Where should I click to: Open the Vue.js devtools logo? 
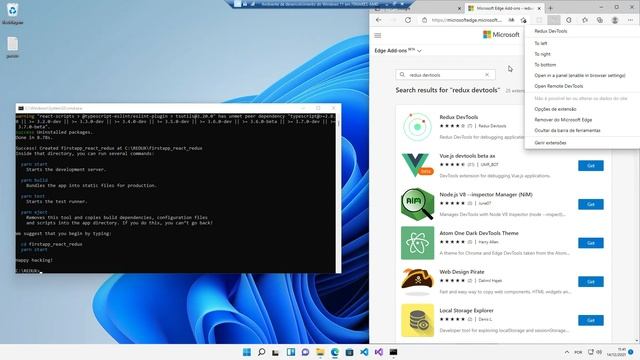[417, 165]
